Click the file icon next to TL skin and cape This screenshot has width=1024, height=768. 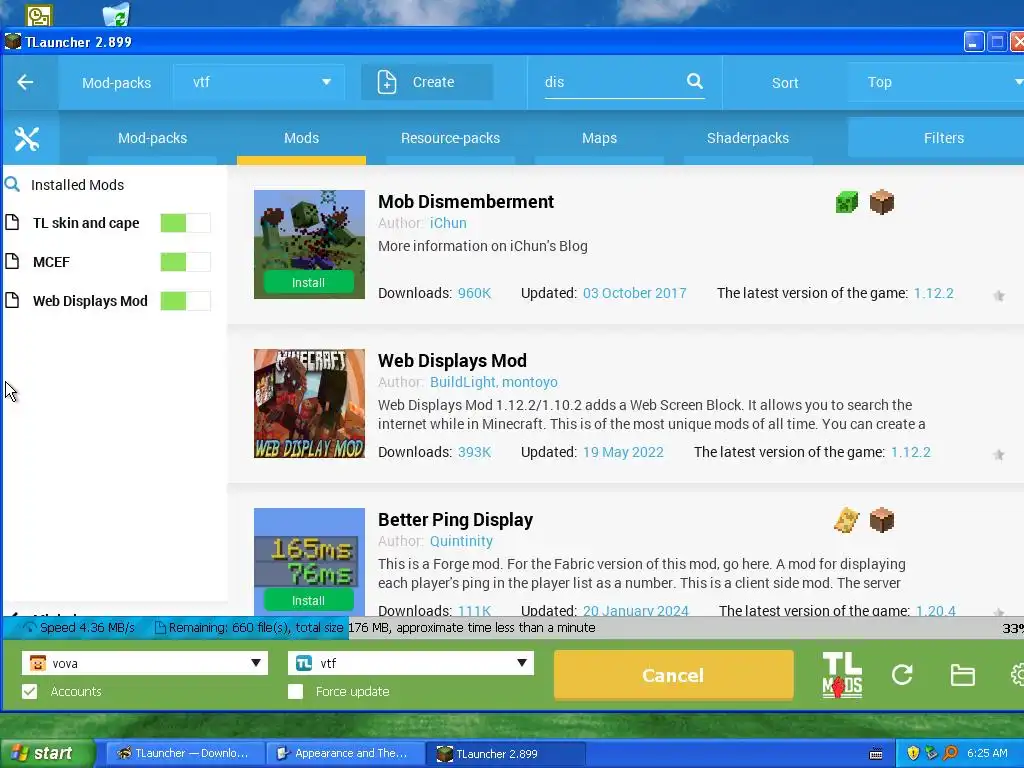[12, 223]
